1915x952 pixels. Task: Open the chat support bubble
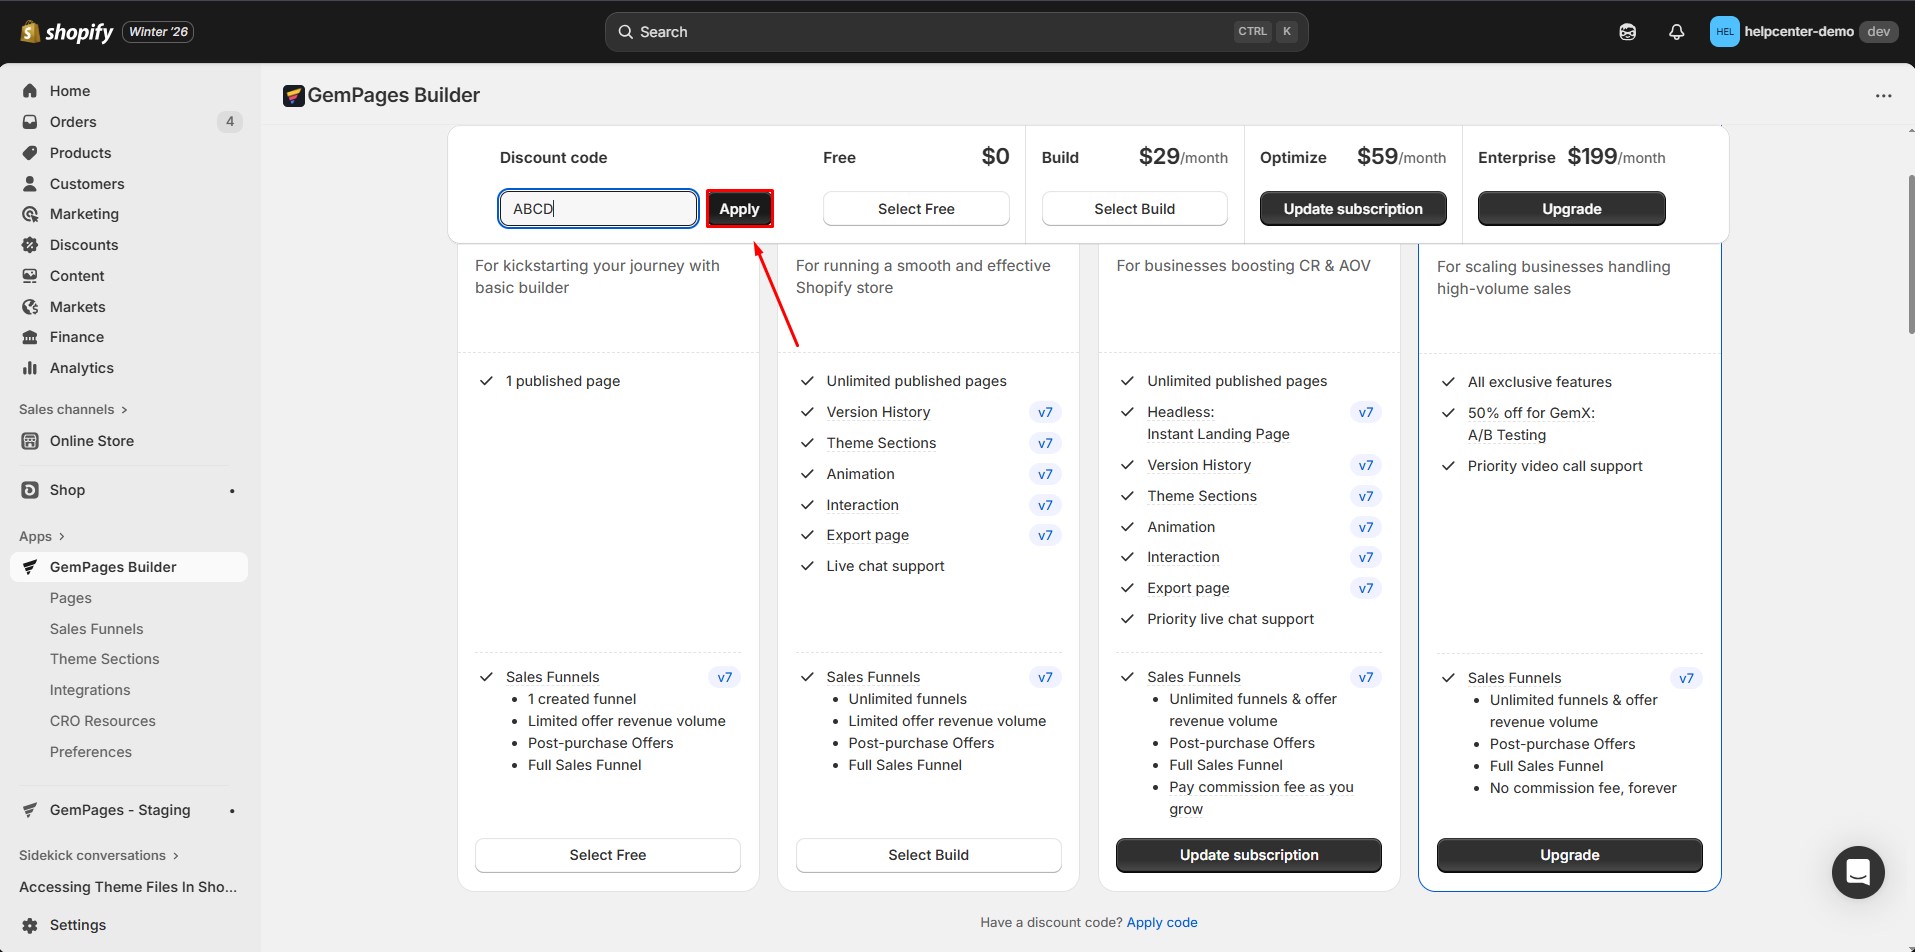click(x=1857, y=872)
